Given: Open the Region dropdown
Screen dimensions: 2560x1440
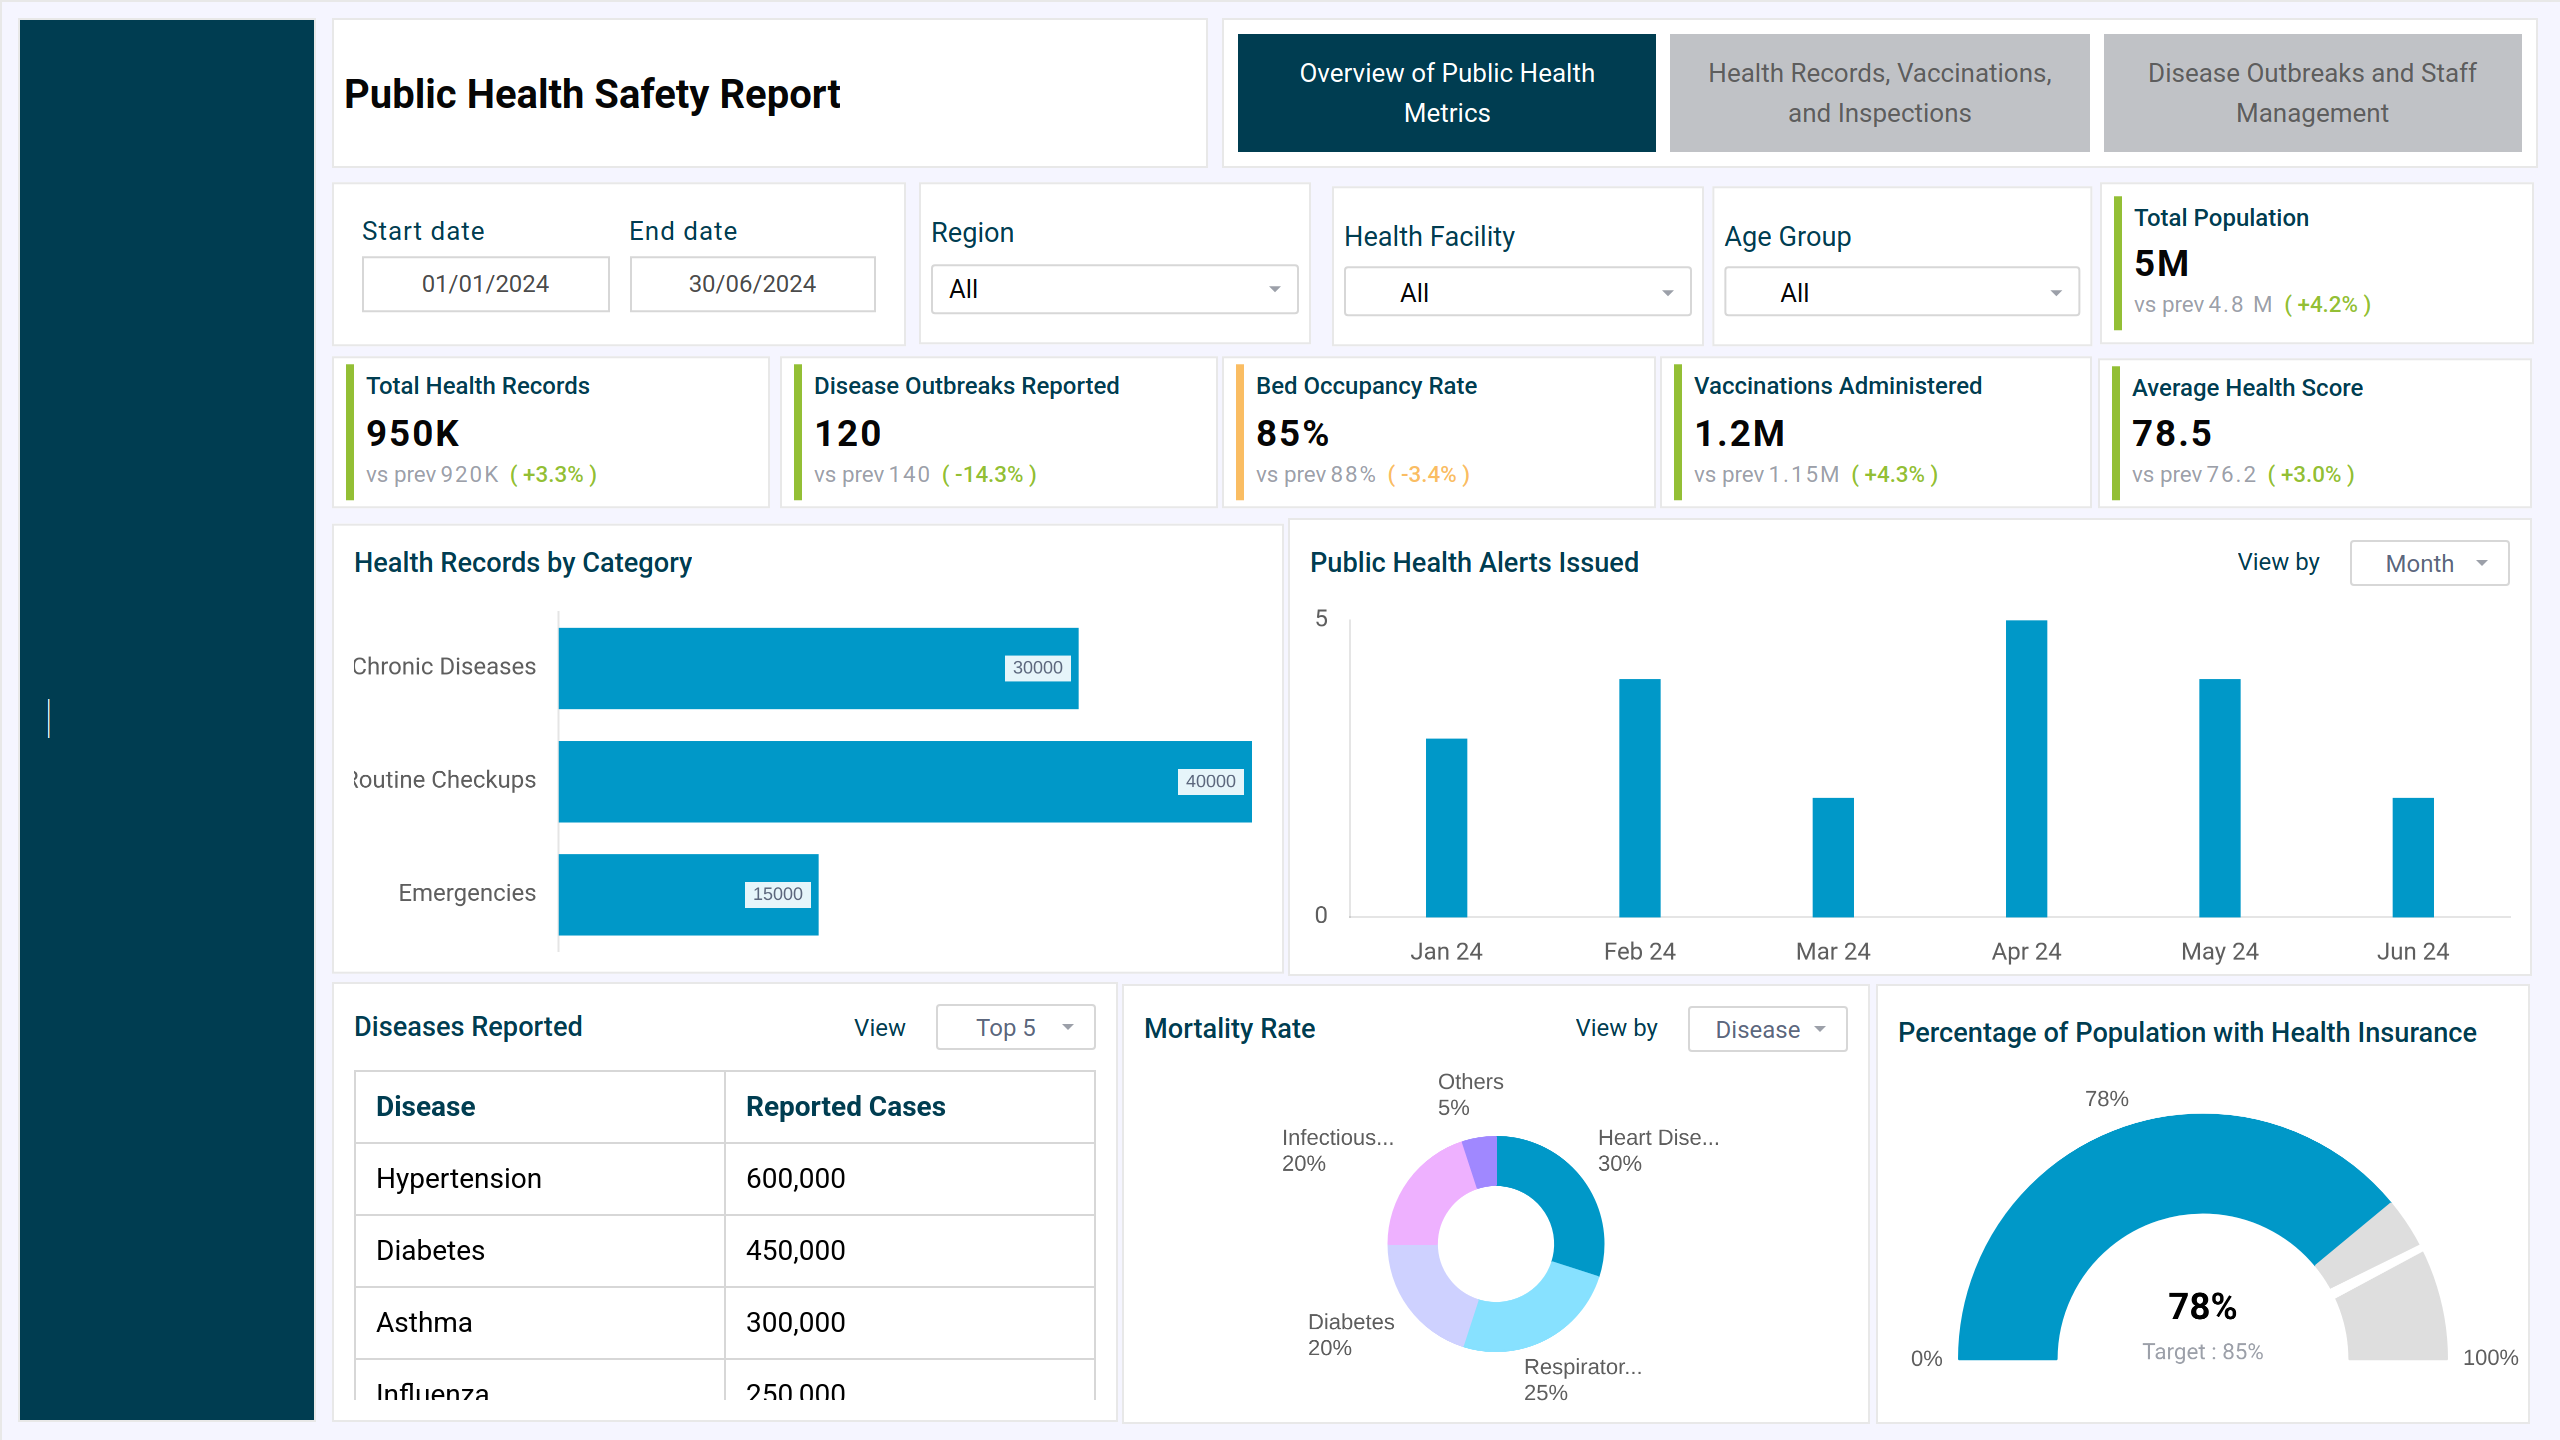Looking at the screenshot, I should pyautogui.click(x=1114, y=289).
